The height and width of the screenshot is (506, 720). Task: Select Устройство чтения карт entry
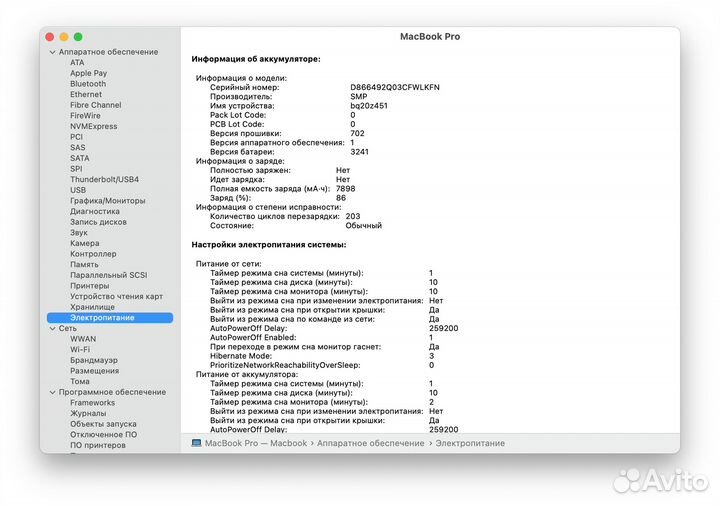click(116, 296)
